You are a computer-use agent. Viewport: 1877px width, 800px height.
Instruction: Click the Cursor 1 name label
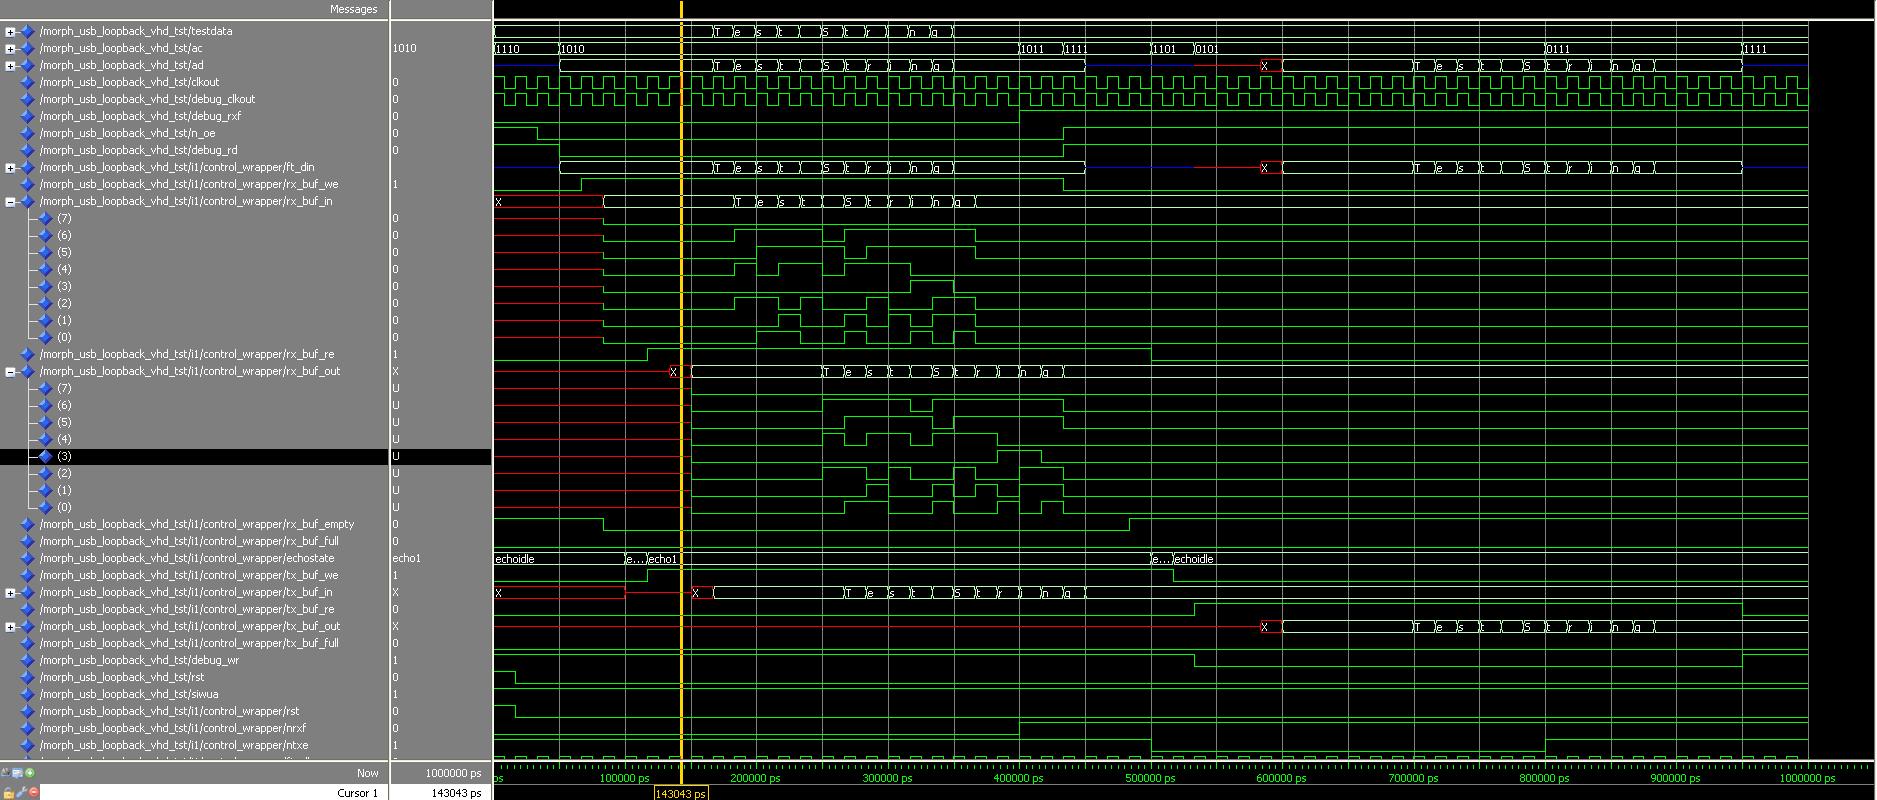[357, 793]
